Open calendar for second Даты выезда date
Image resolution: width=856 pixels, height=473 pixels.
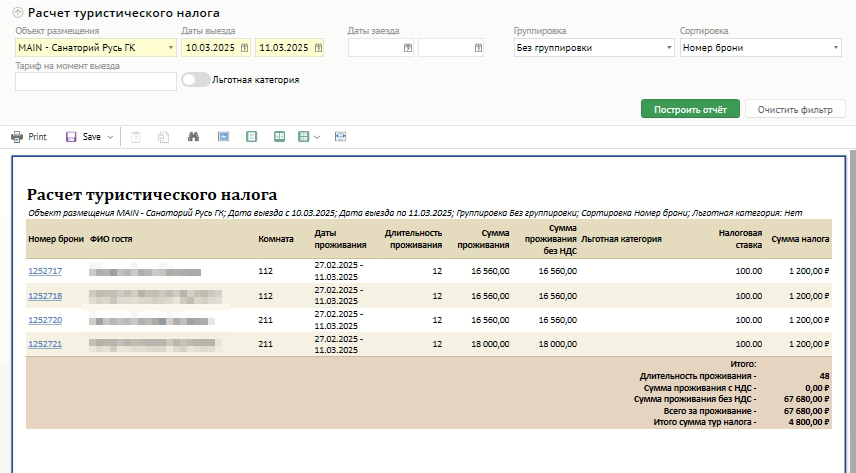pyautogui.click(x=317, y=47)
